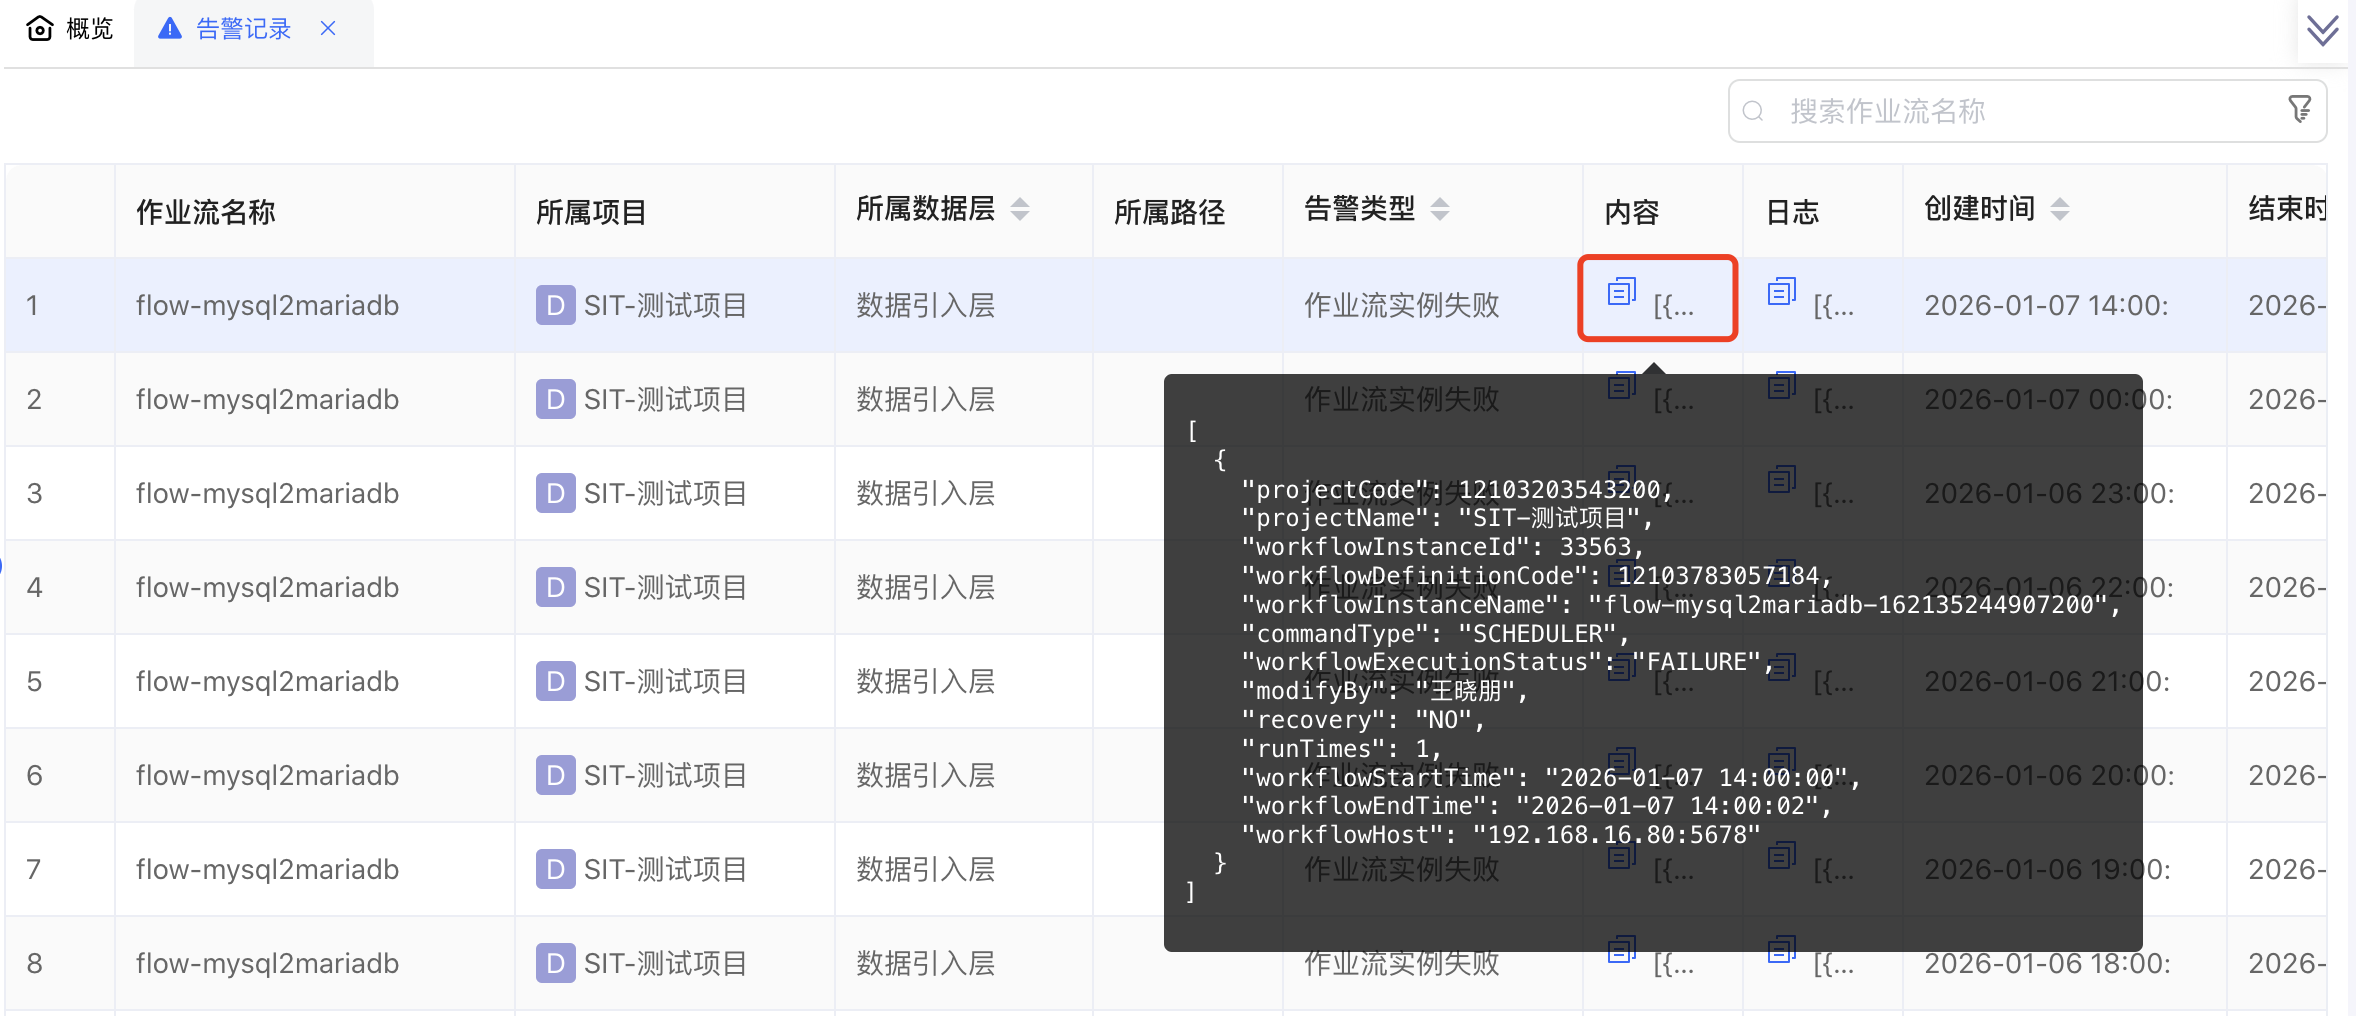Copy log icon in row 8 日志 cell
The width and height of the screenshot is (2356, 1016).
pyautogui.click(x=1782, y=949)
